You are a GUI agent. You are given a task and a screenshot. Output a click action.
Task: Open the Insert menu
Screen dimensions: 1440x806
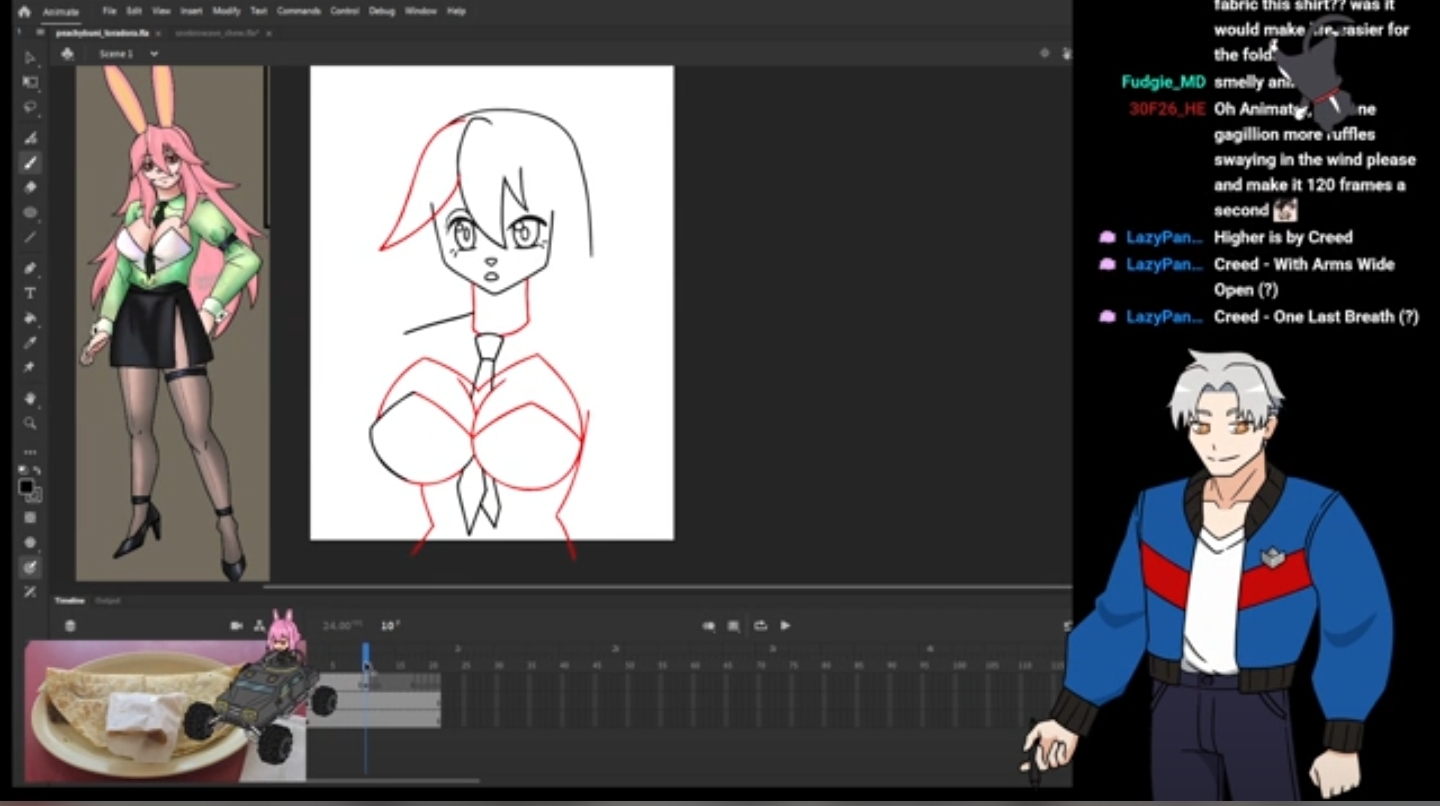pyautogui.click(x=191, y=12)
